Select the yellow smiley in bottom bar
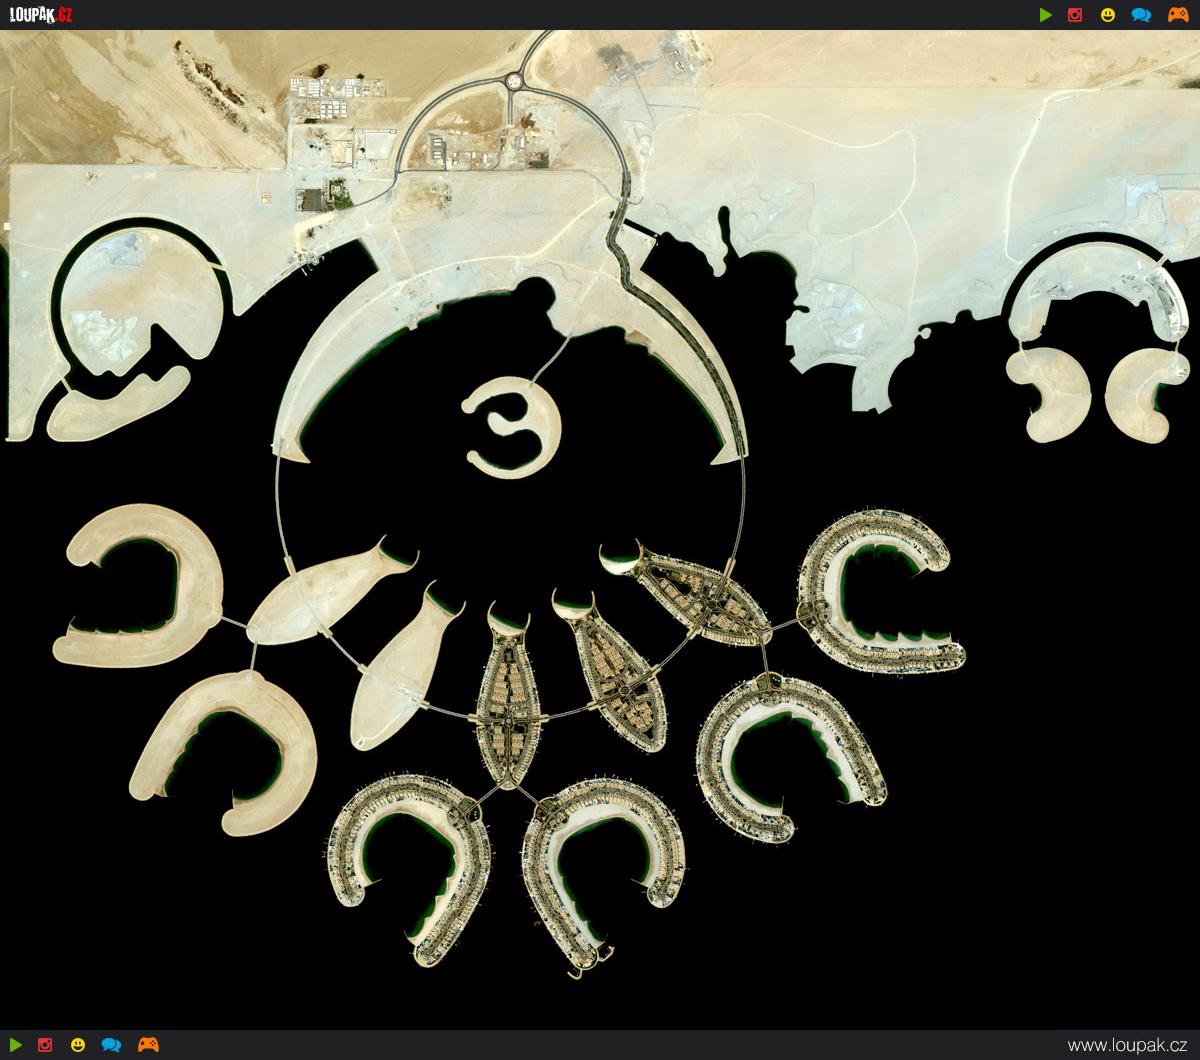 78,1045
